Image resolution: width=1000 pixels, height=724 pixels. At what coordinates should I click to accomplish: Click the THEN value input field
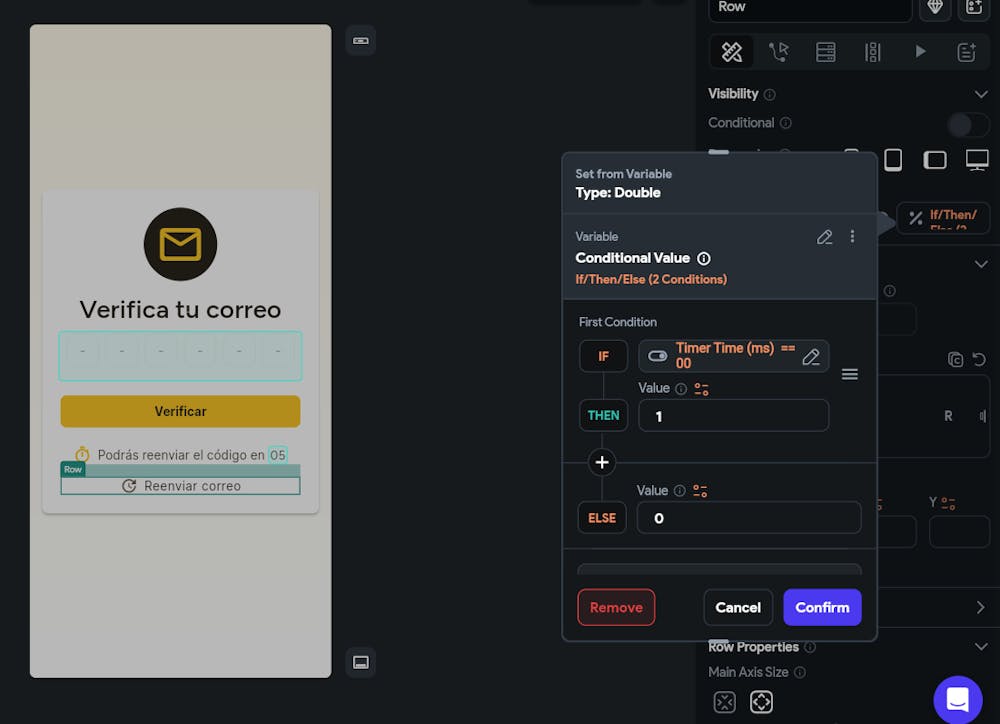(x=733, y=416)
